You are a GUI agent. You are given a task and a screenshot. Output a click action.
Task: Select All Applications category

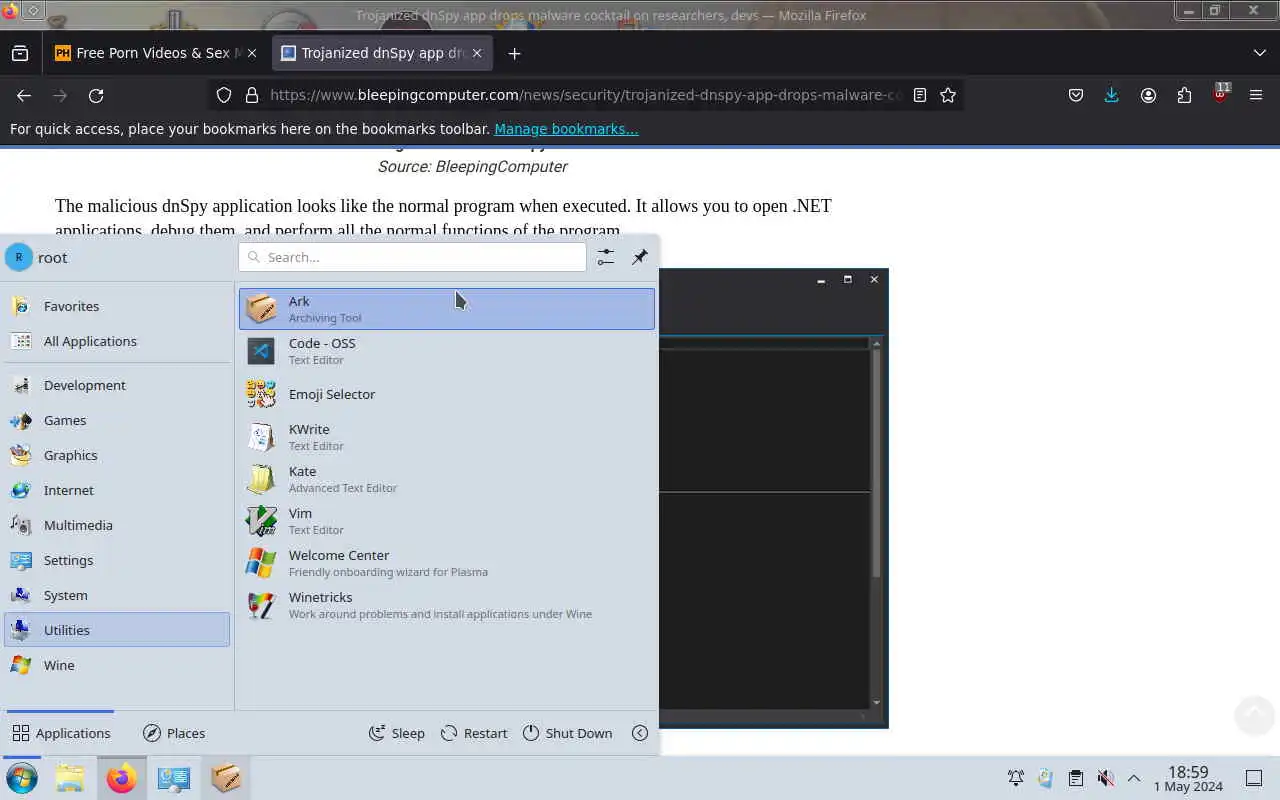click(x=117, y=341)
